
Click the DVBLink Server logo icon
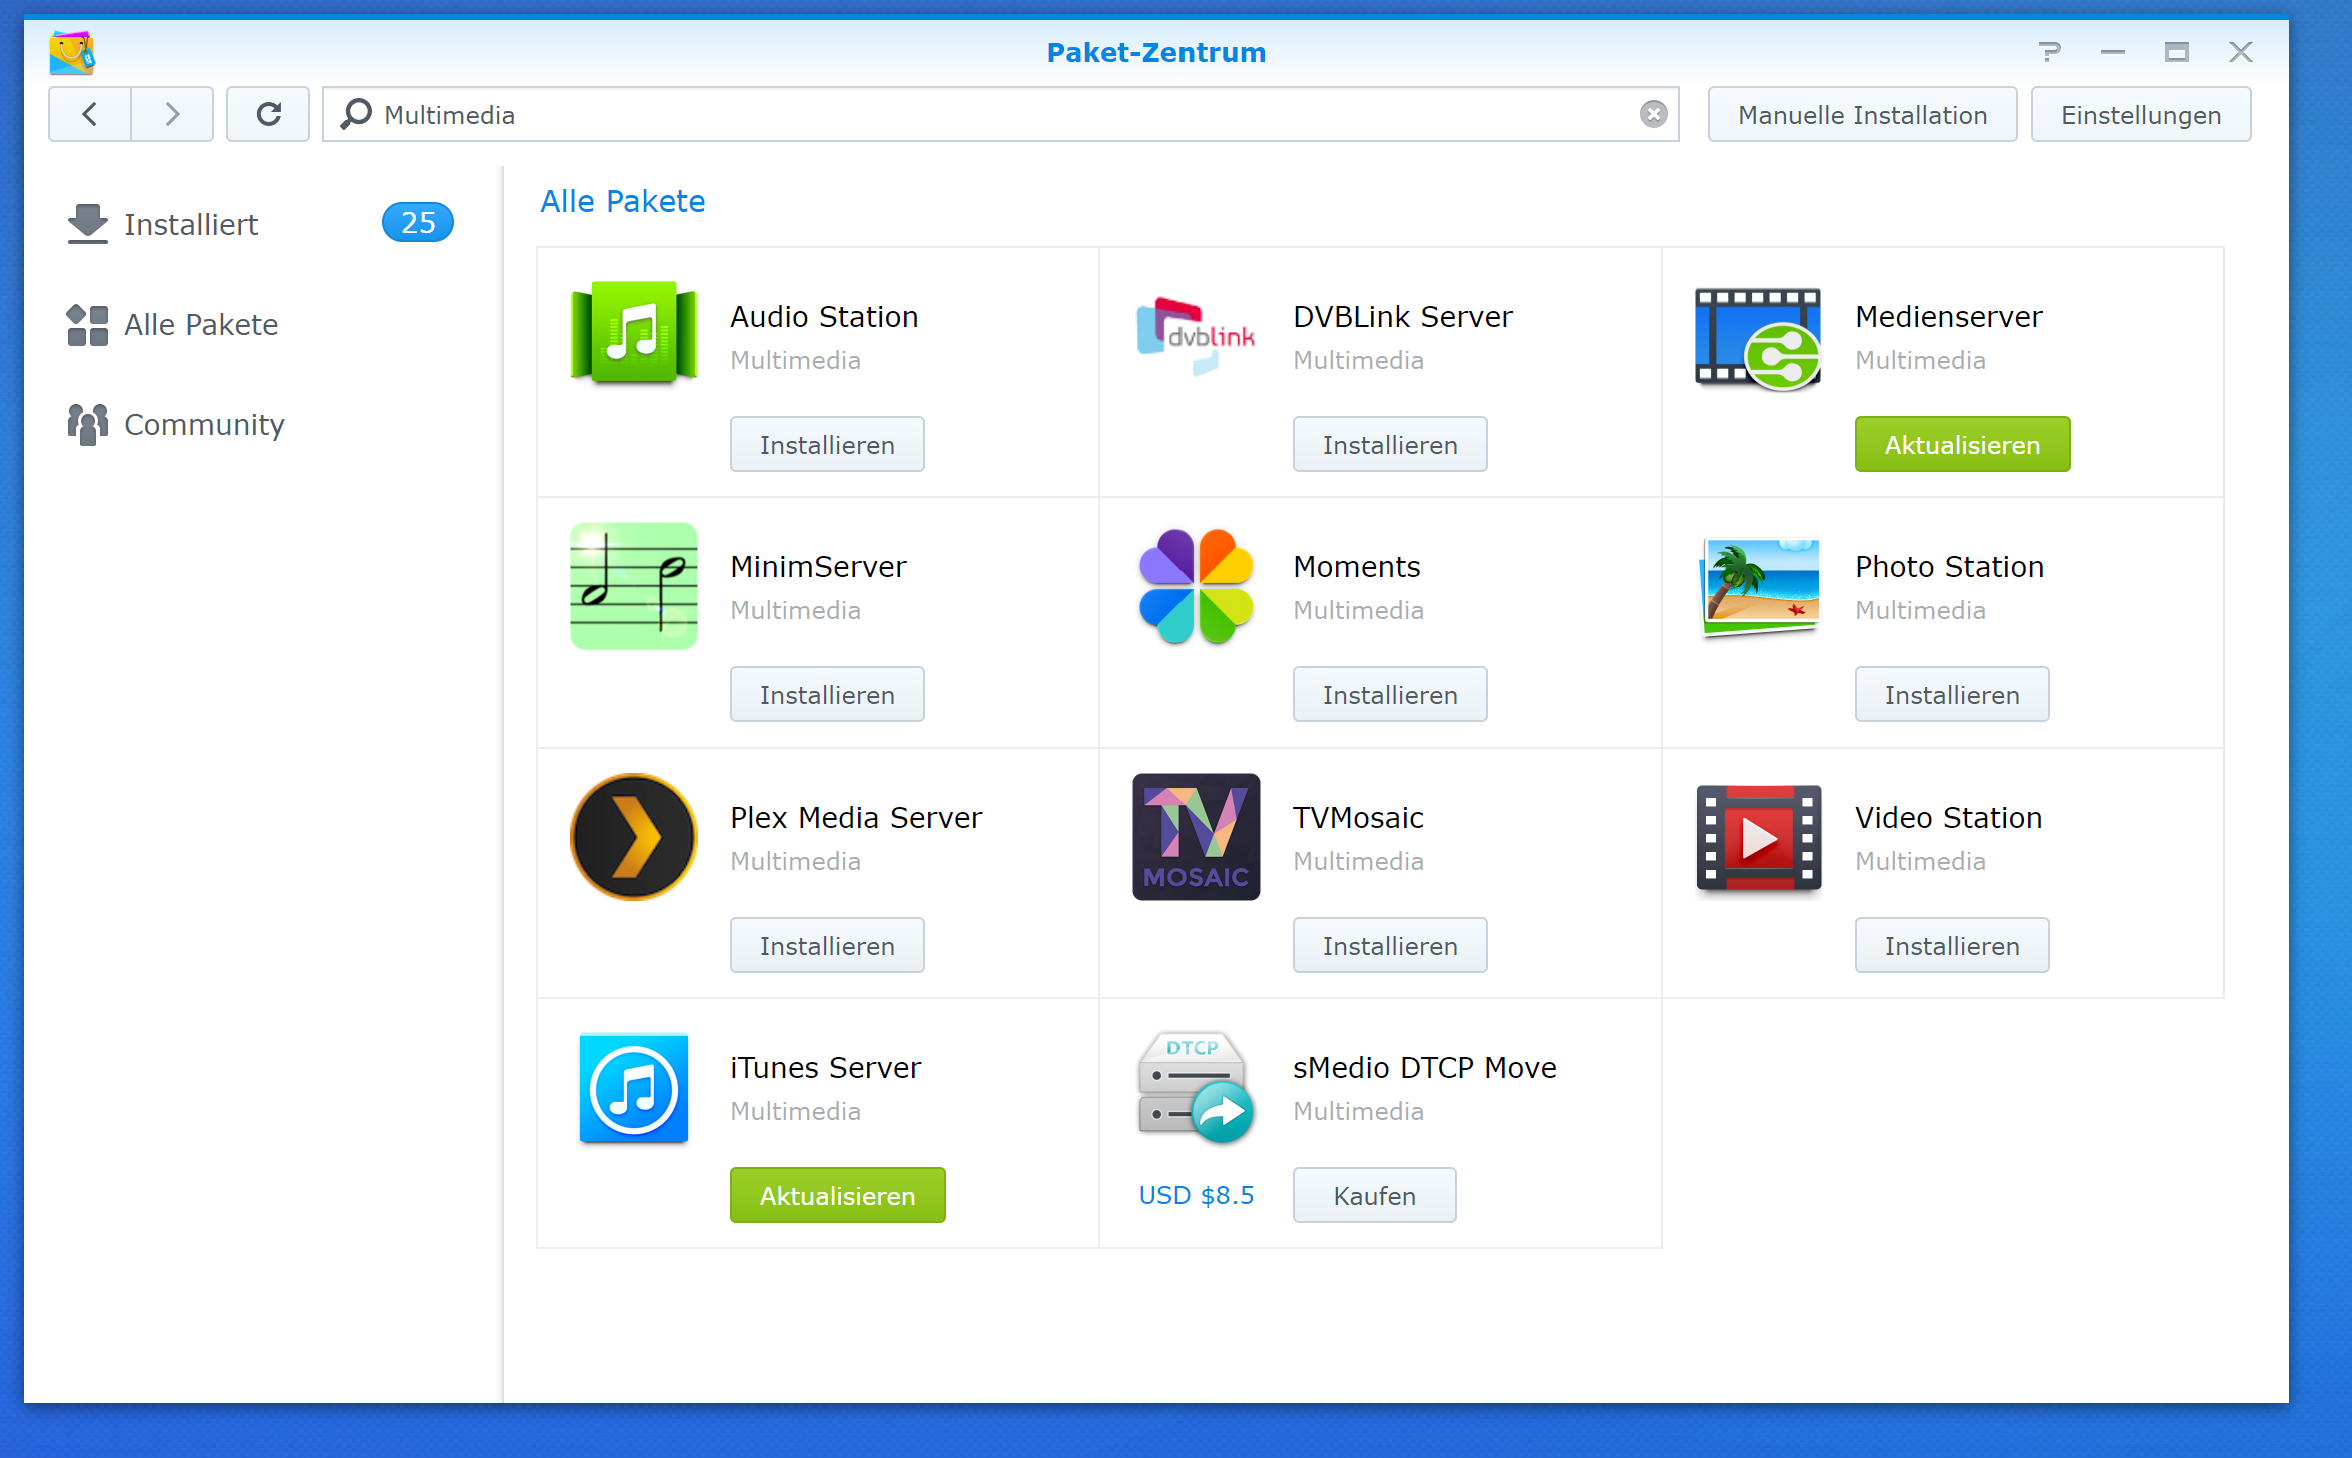coord(1195,335)
